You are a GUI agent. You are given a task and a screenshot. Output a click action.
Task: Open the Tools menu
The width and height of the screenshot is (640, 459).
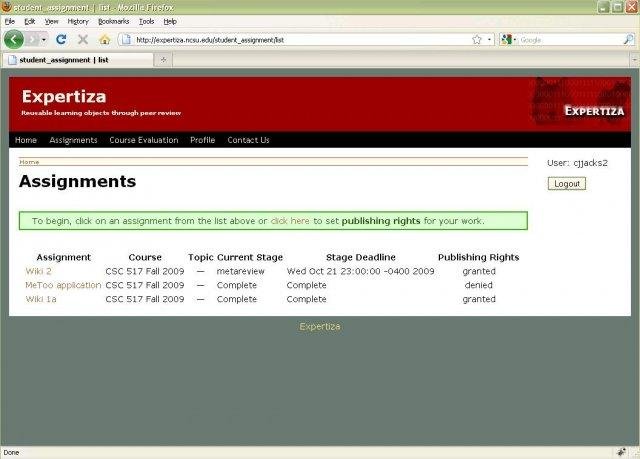pos(147,22)
